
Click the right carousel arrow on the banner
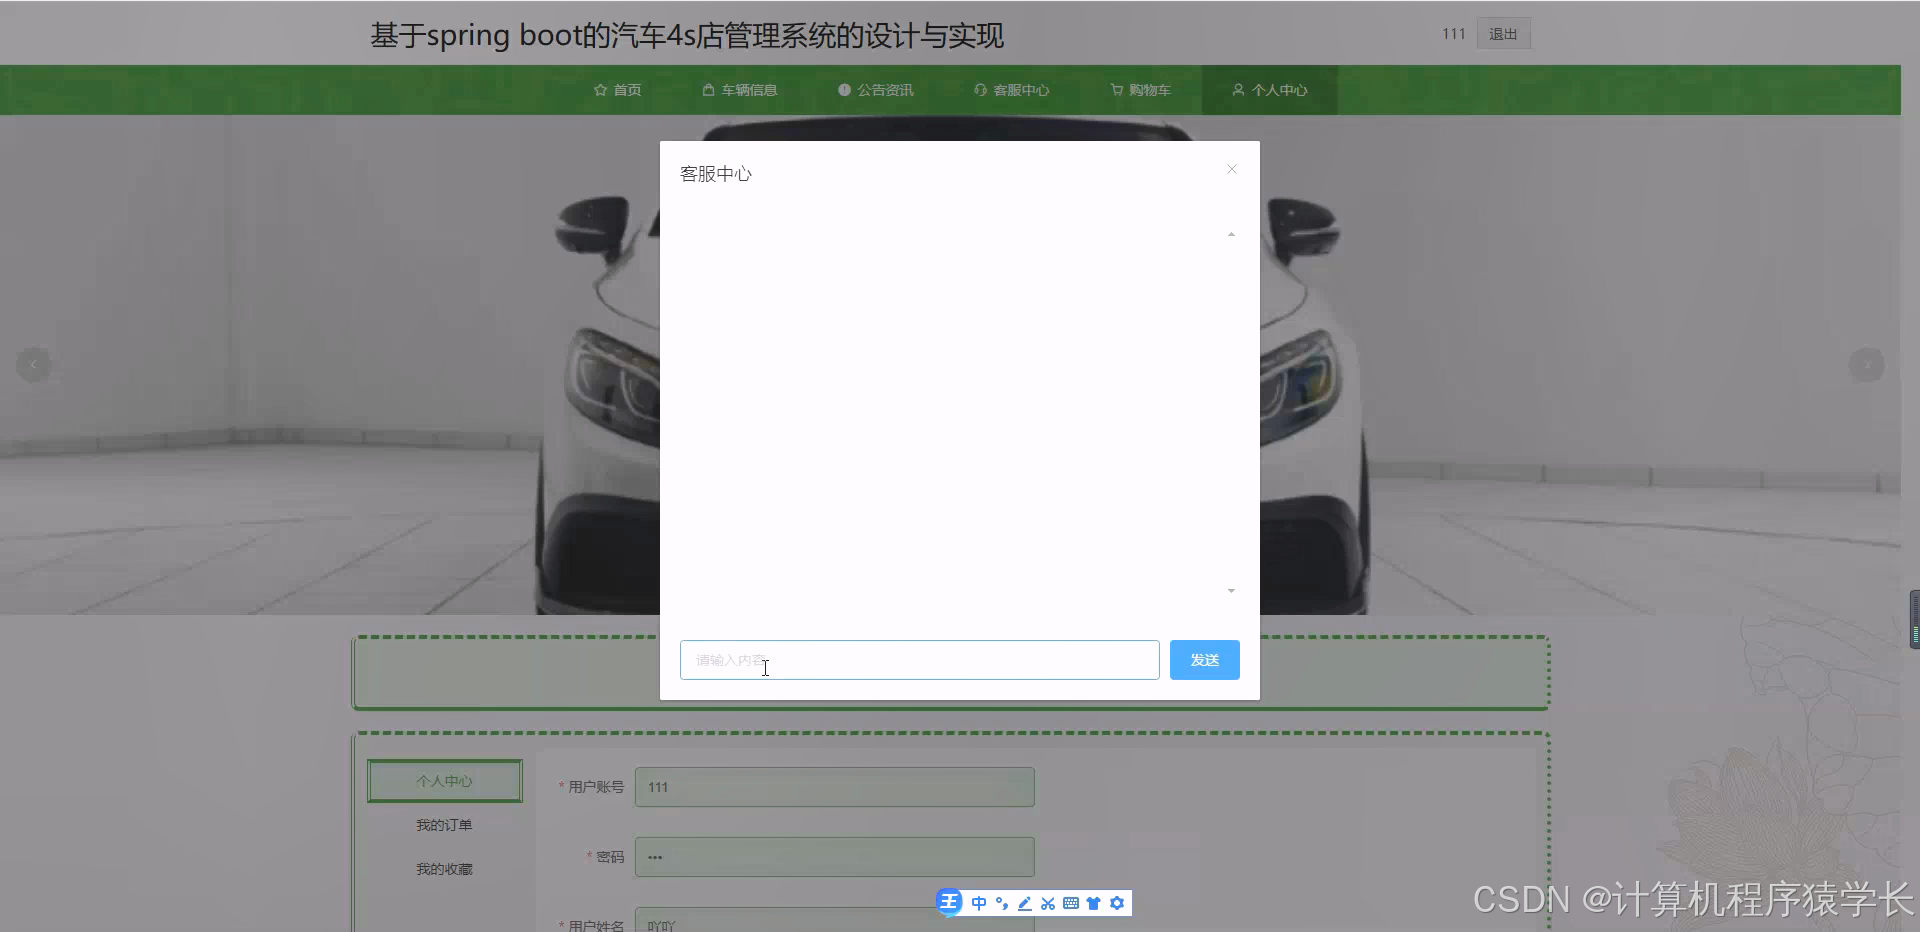1867,364
